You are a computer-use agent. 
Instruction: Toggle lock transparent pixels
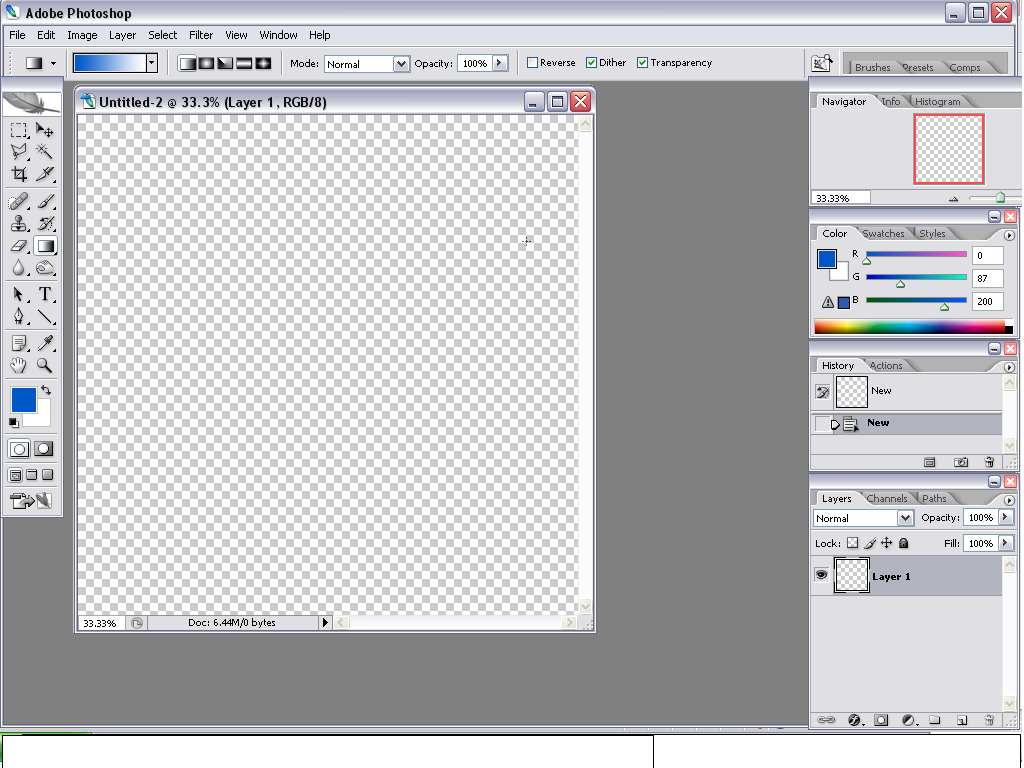click(852, 543)
